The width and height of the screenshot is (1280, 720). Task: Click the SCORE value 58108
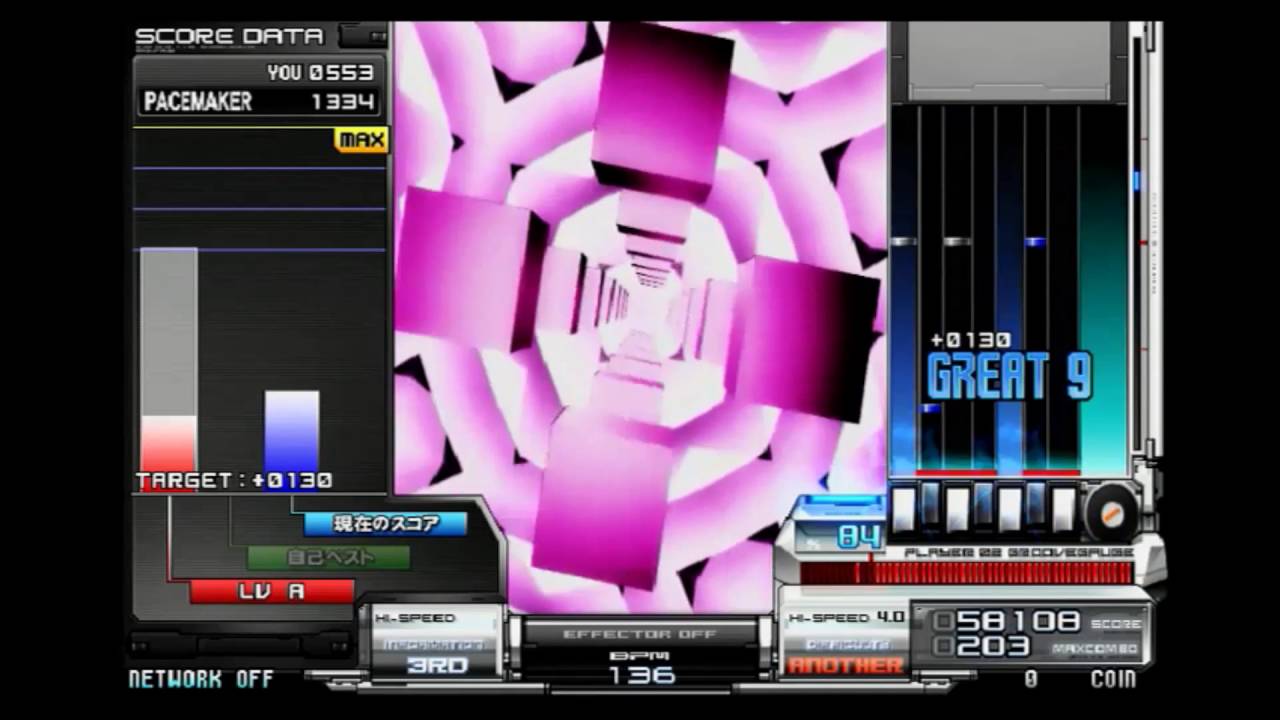(x=1017, y=621)
